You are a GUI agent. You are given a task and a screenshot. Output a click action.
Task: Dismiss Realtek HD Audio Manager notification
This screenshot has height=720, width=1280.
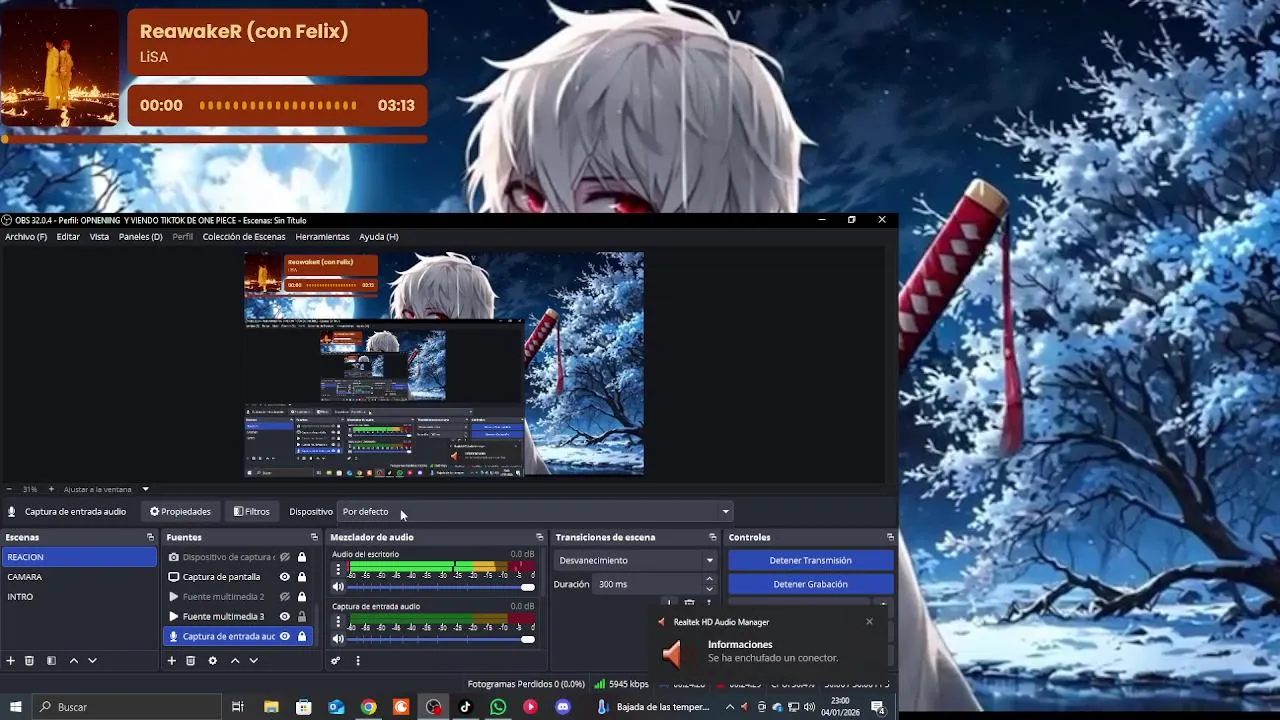[x=869, y=622]
